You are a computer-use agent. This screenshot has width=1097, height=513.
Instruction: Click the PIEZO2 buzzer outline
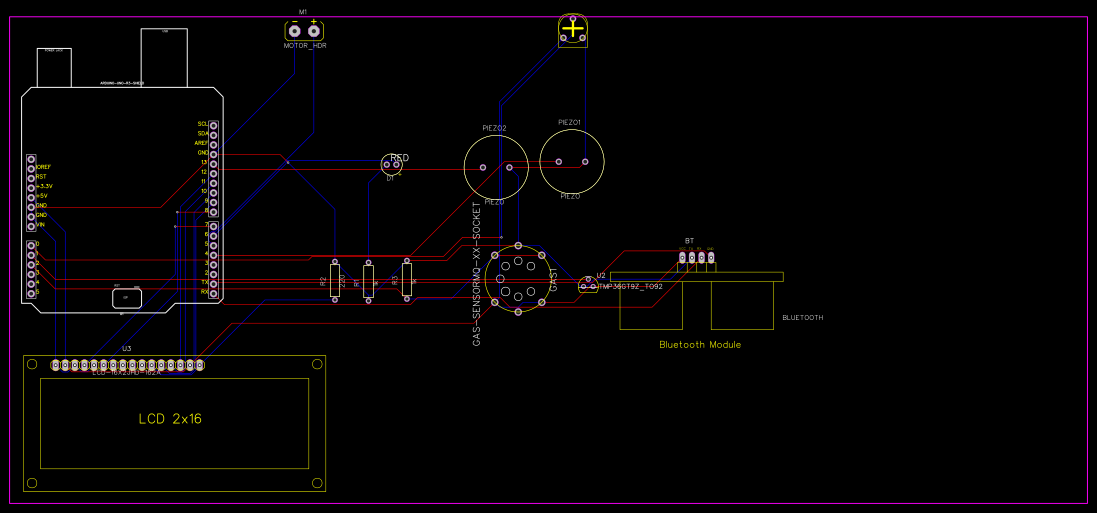pyautogui.click(x=496, y=167)
